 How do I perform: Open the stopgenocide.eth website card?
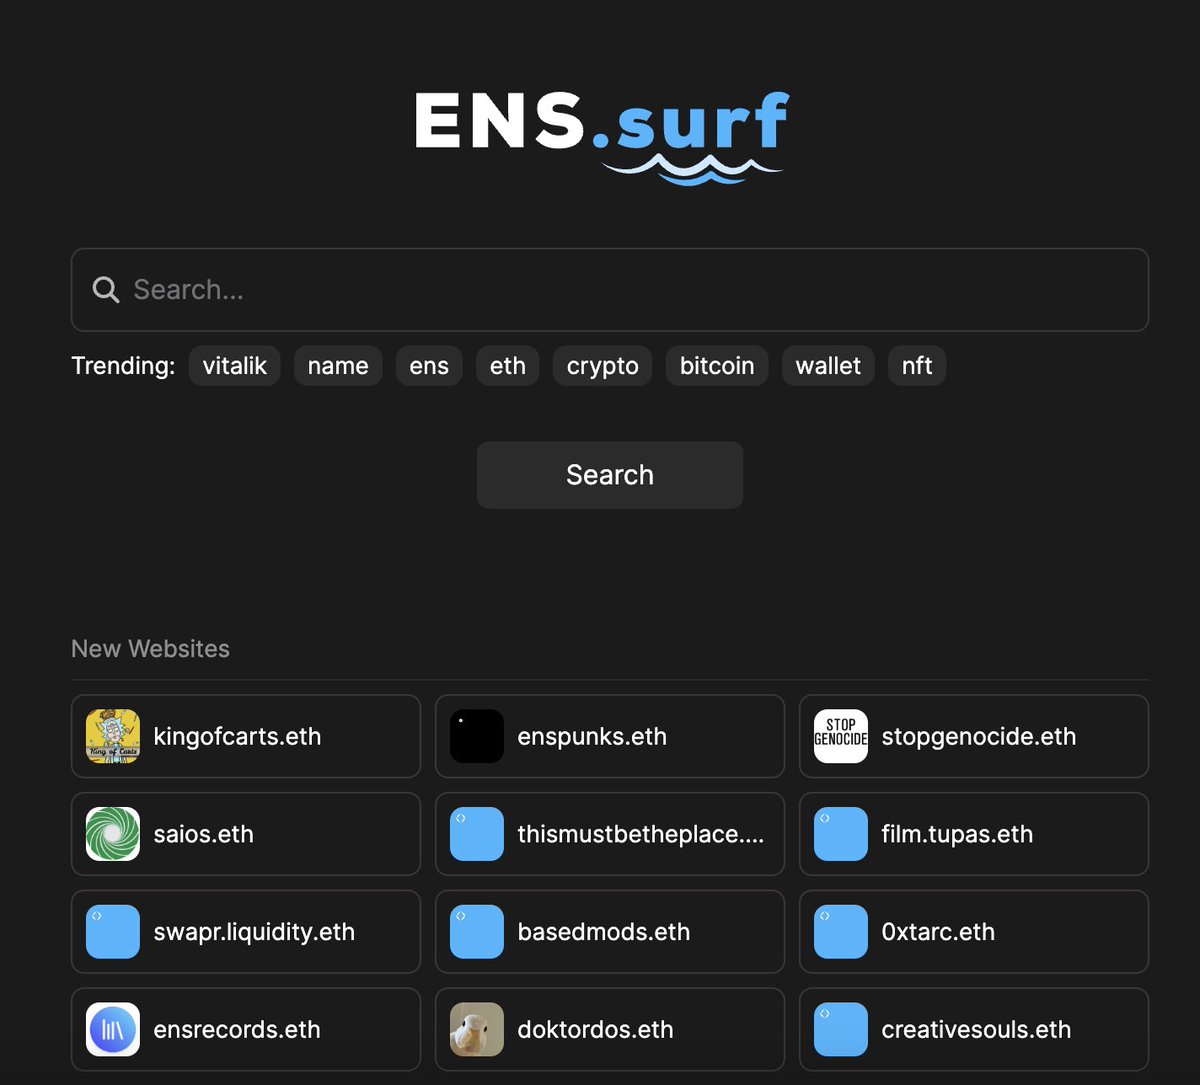pyautogui.click(x=973, y=736)
